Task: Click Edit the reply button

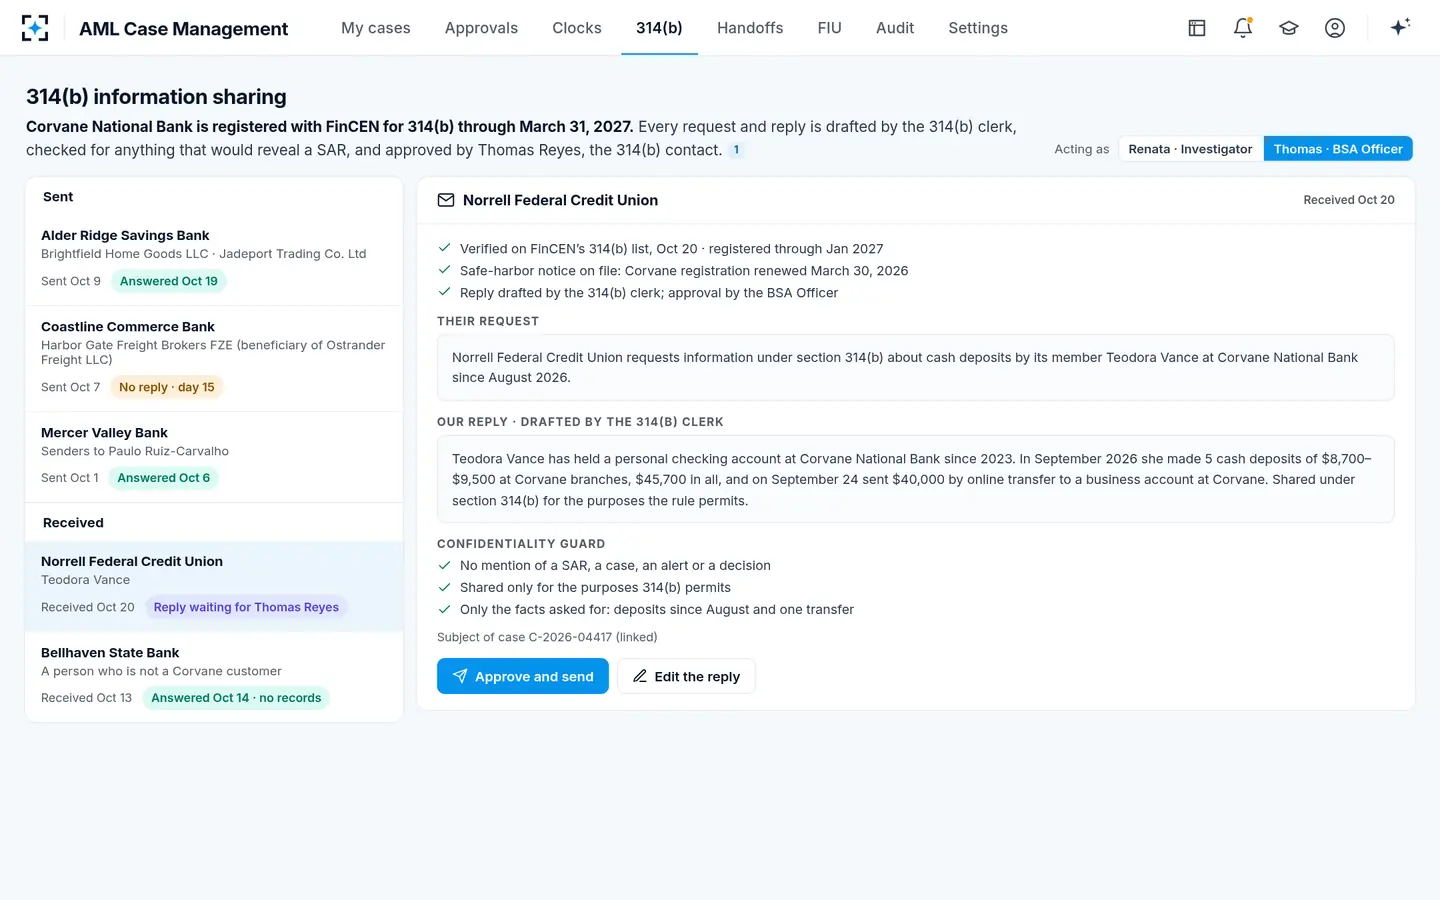Action: tap(686, 676)
